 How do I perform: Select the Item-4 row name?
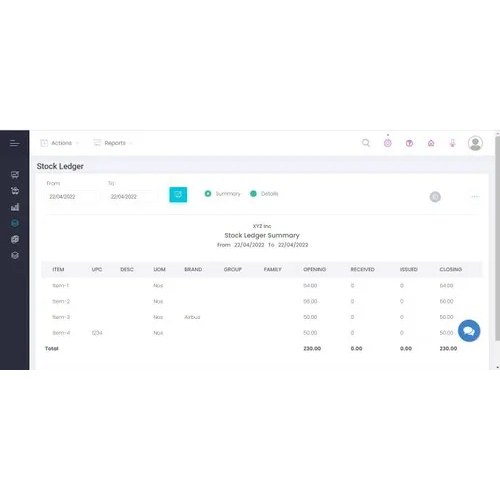(x=61, y=333)
